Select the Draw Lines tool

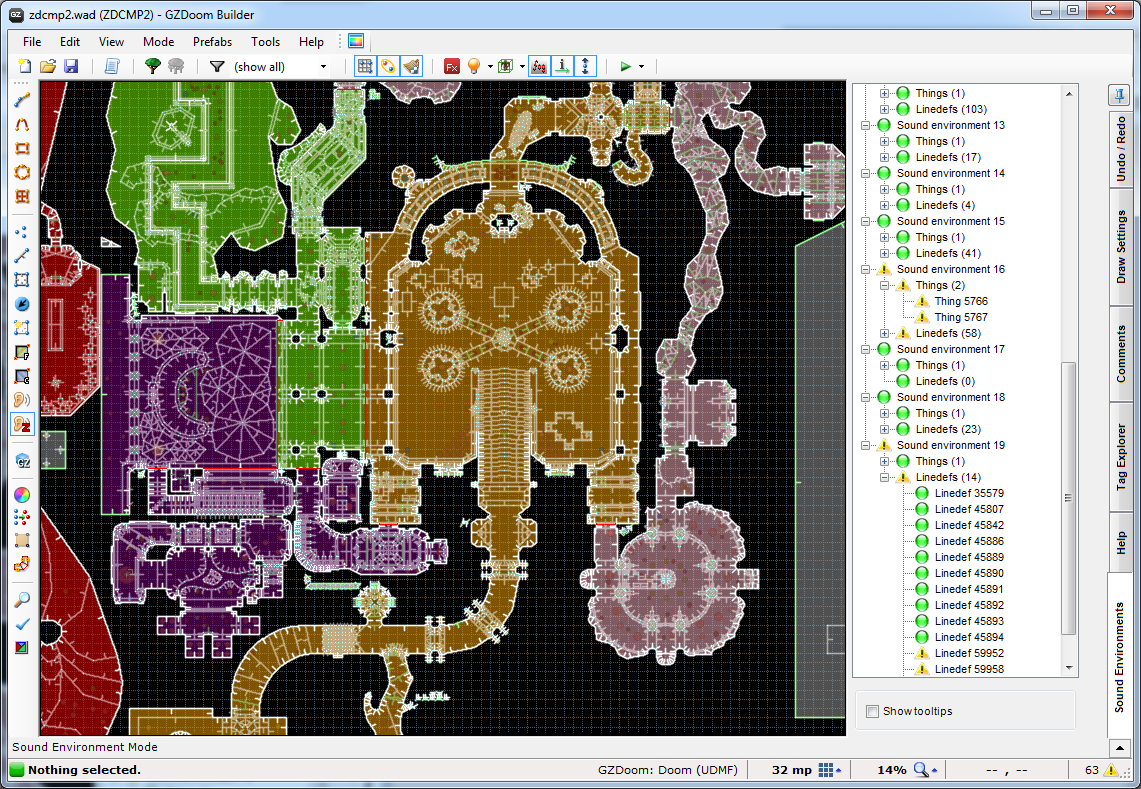pos(22,100)
